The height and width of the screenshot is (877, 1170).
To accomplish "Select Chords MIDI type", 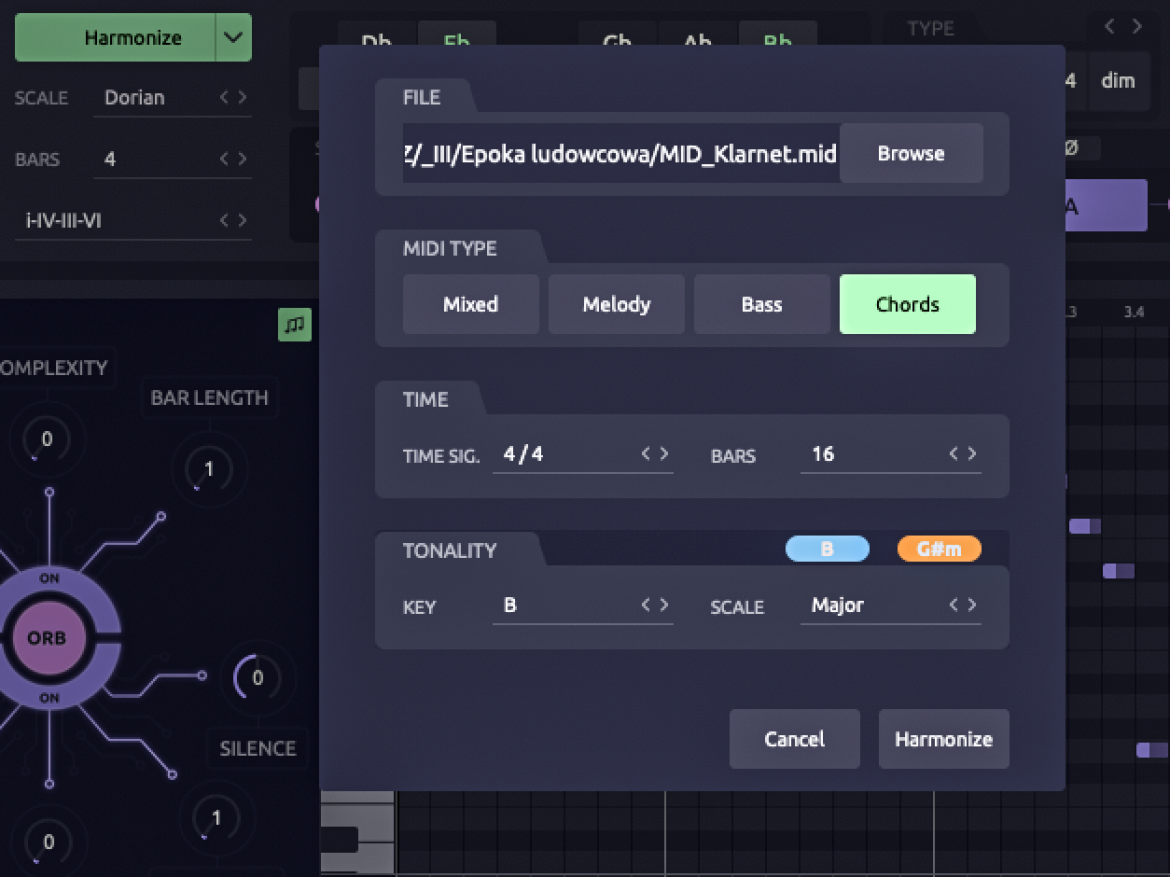I will (907, 305).
